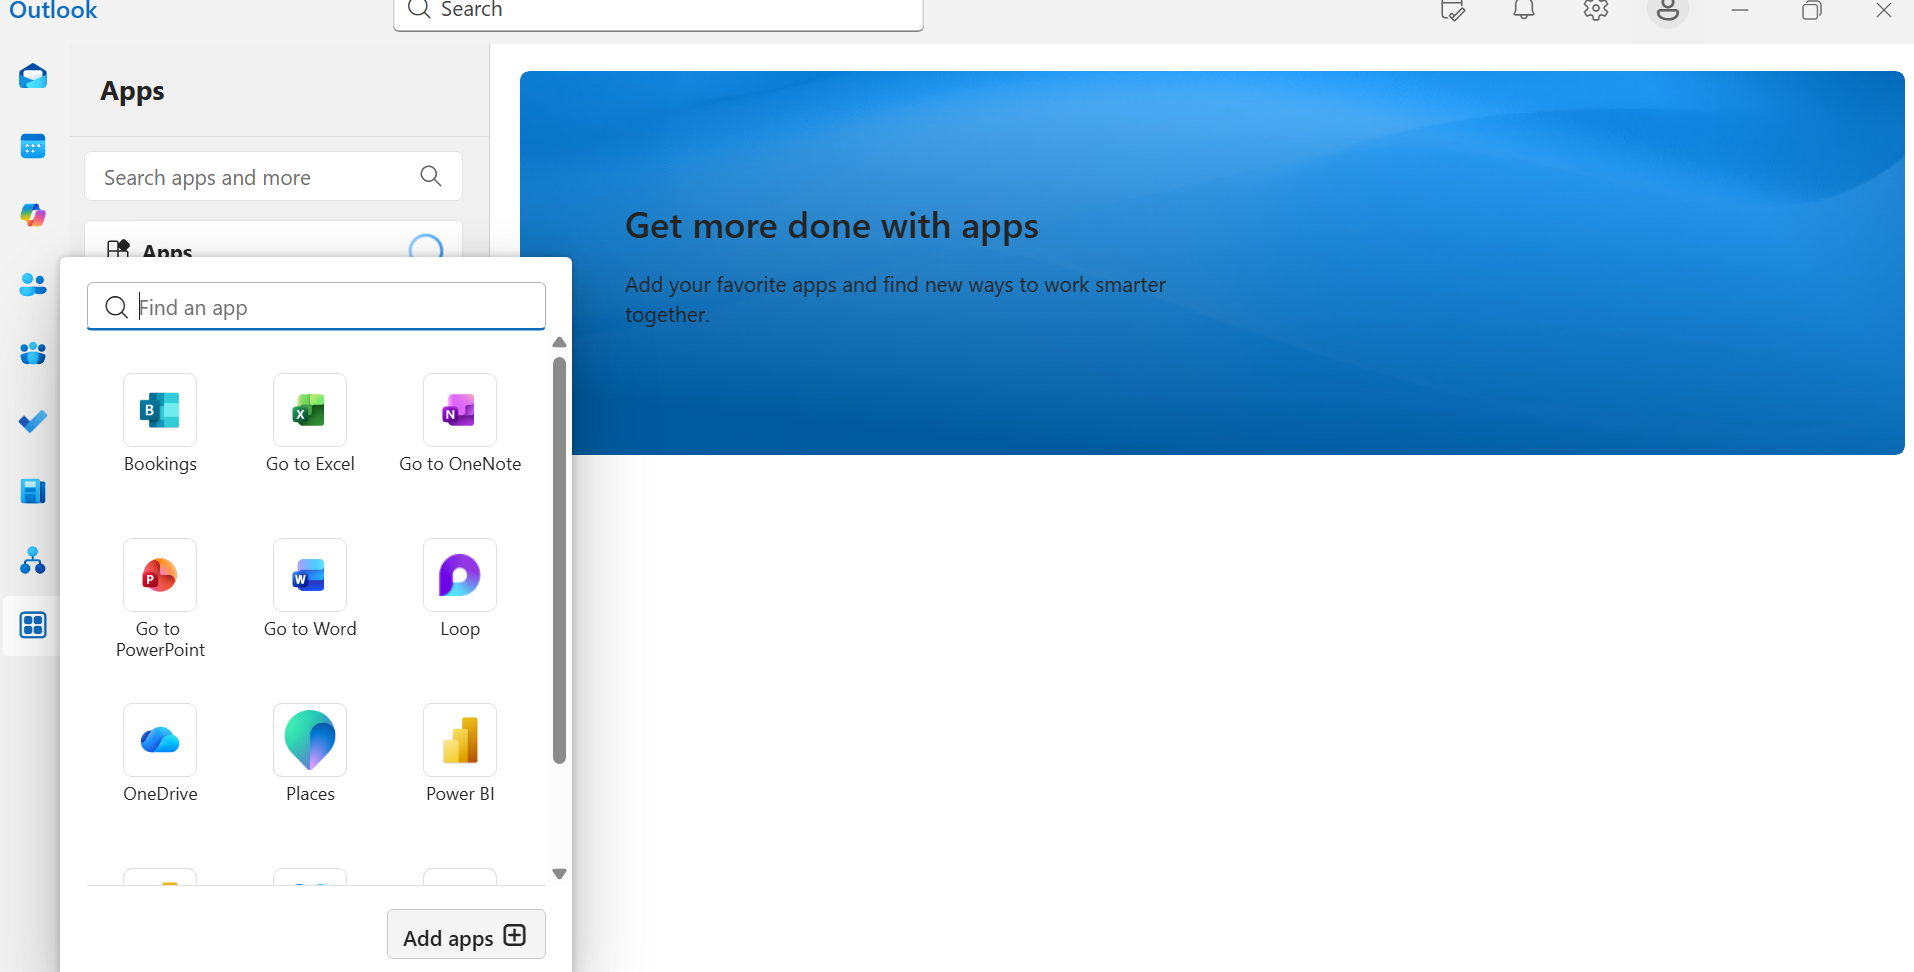The image size is (1914, 972).
Task: Open notifications bell in title bar
Action: [x=1524, y=10]
